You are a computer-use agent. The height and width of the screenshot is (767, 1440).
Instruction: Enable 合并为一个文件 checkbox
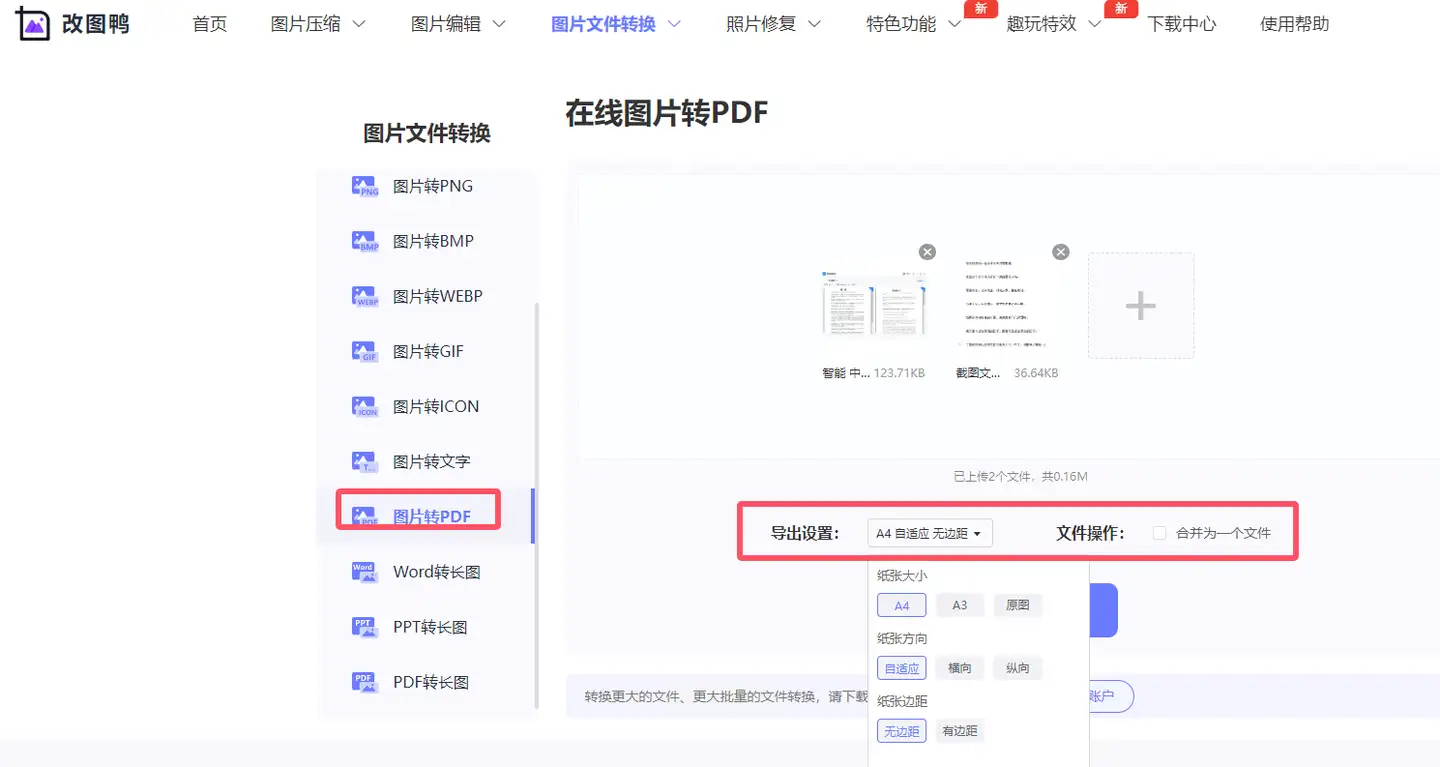1160,533
